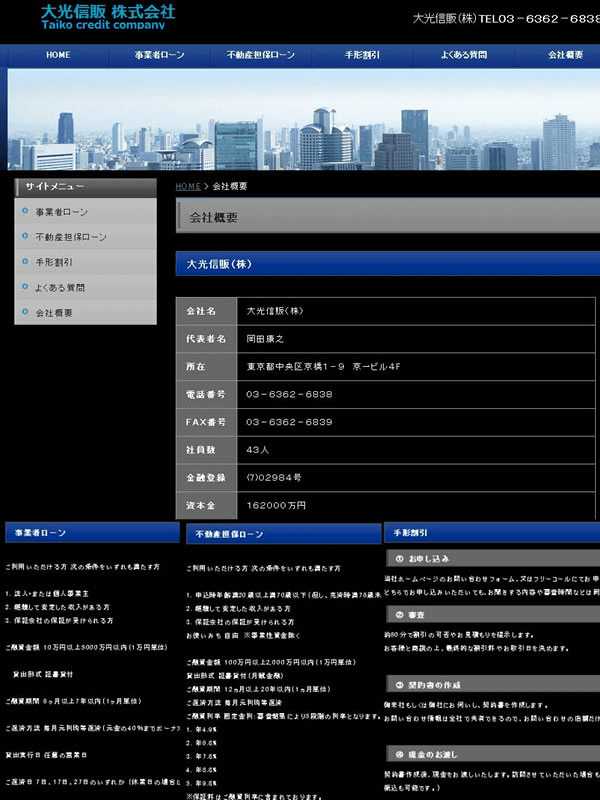Click the 大光信販（株） blue section heading

tap(388, 264)
